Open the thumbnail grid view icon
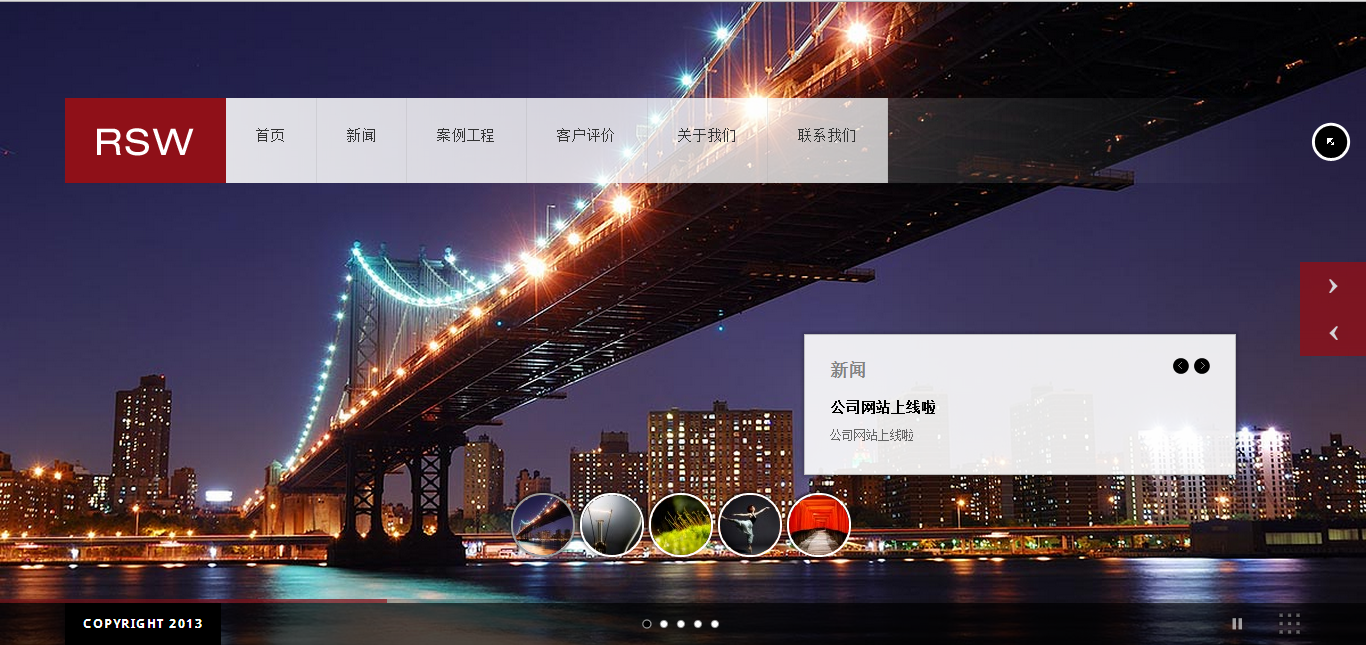Viewport: 1366px width, 645px height. pyautogui.click(x=1290, y=624)
